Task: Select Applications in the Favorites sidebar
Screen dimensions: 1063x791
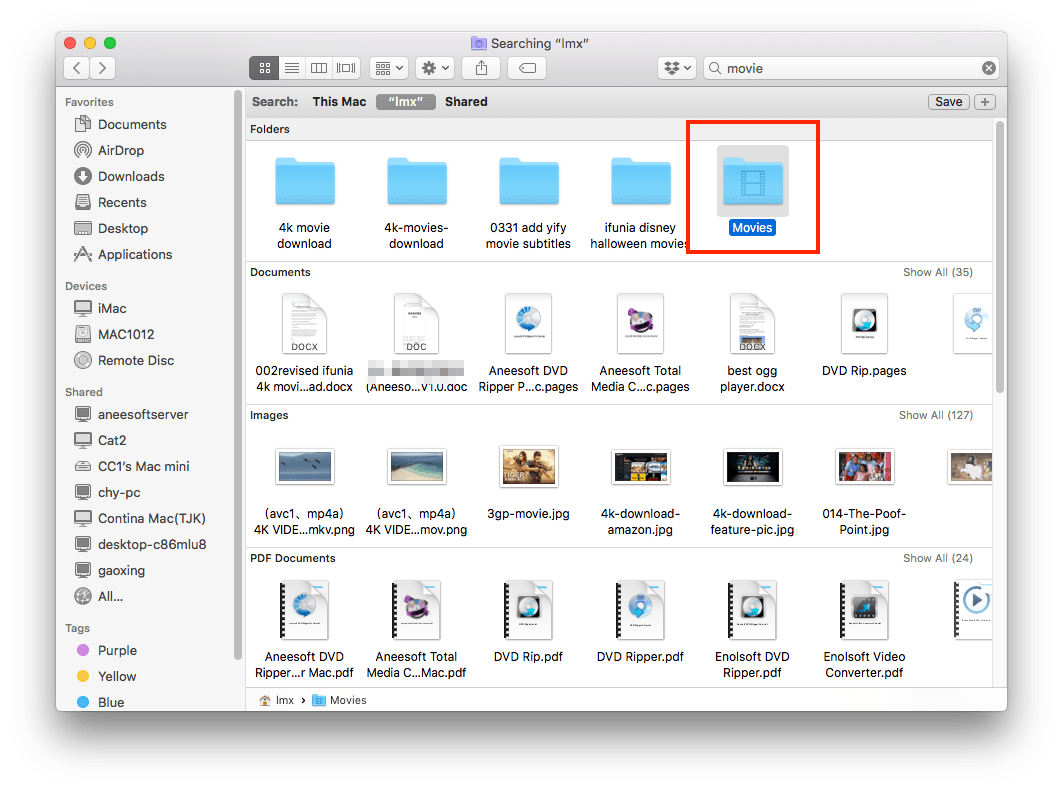Action: tap(133, 254)
